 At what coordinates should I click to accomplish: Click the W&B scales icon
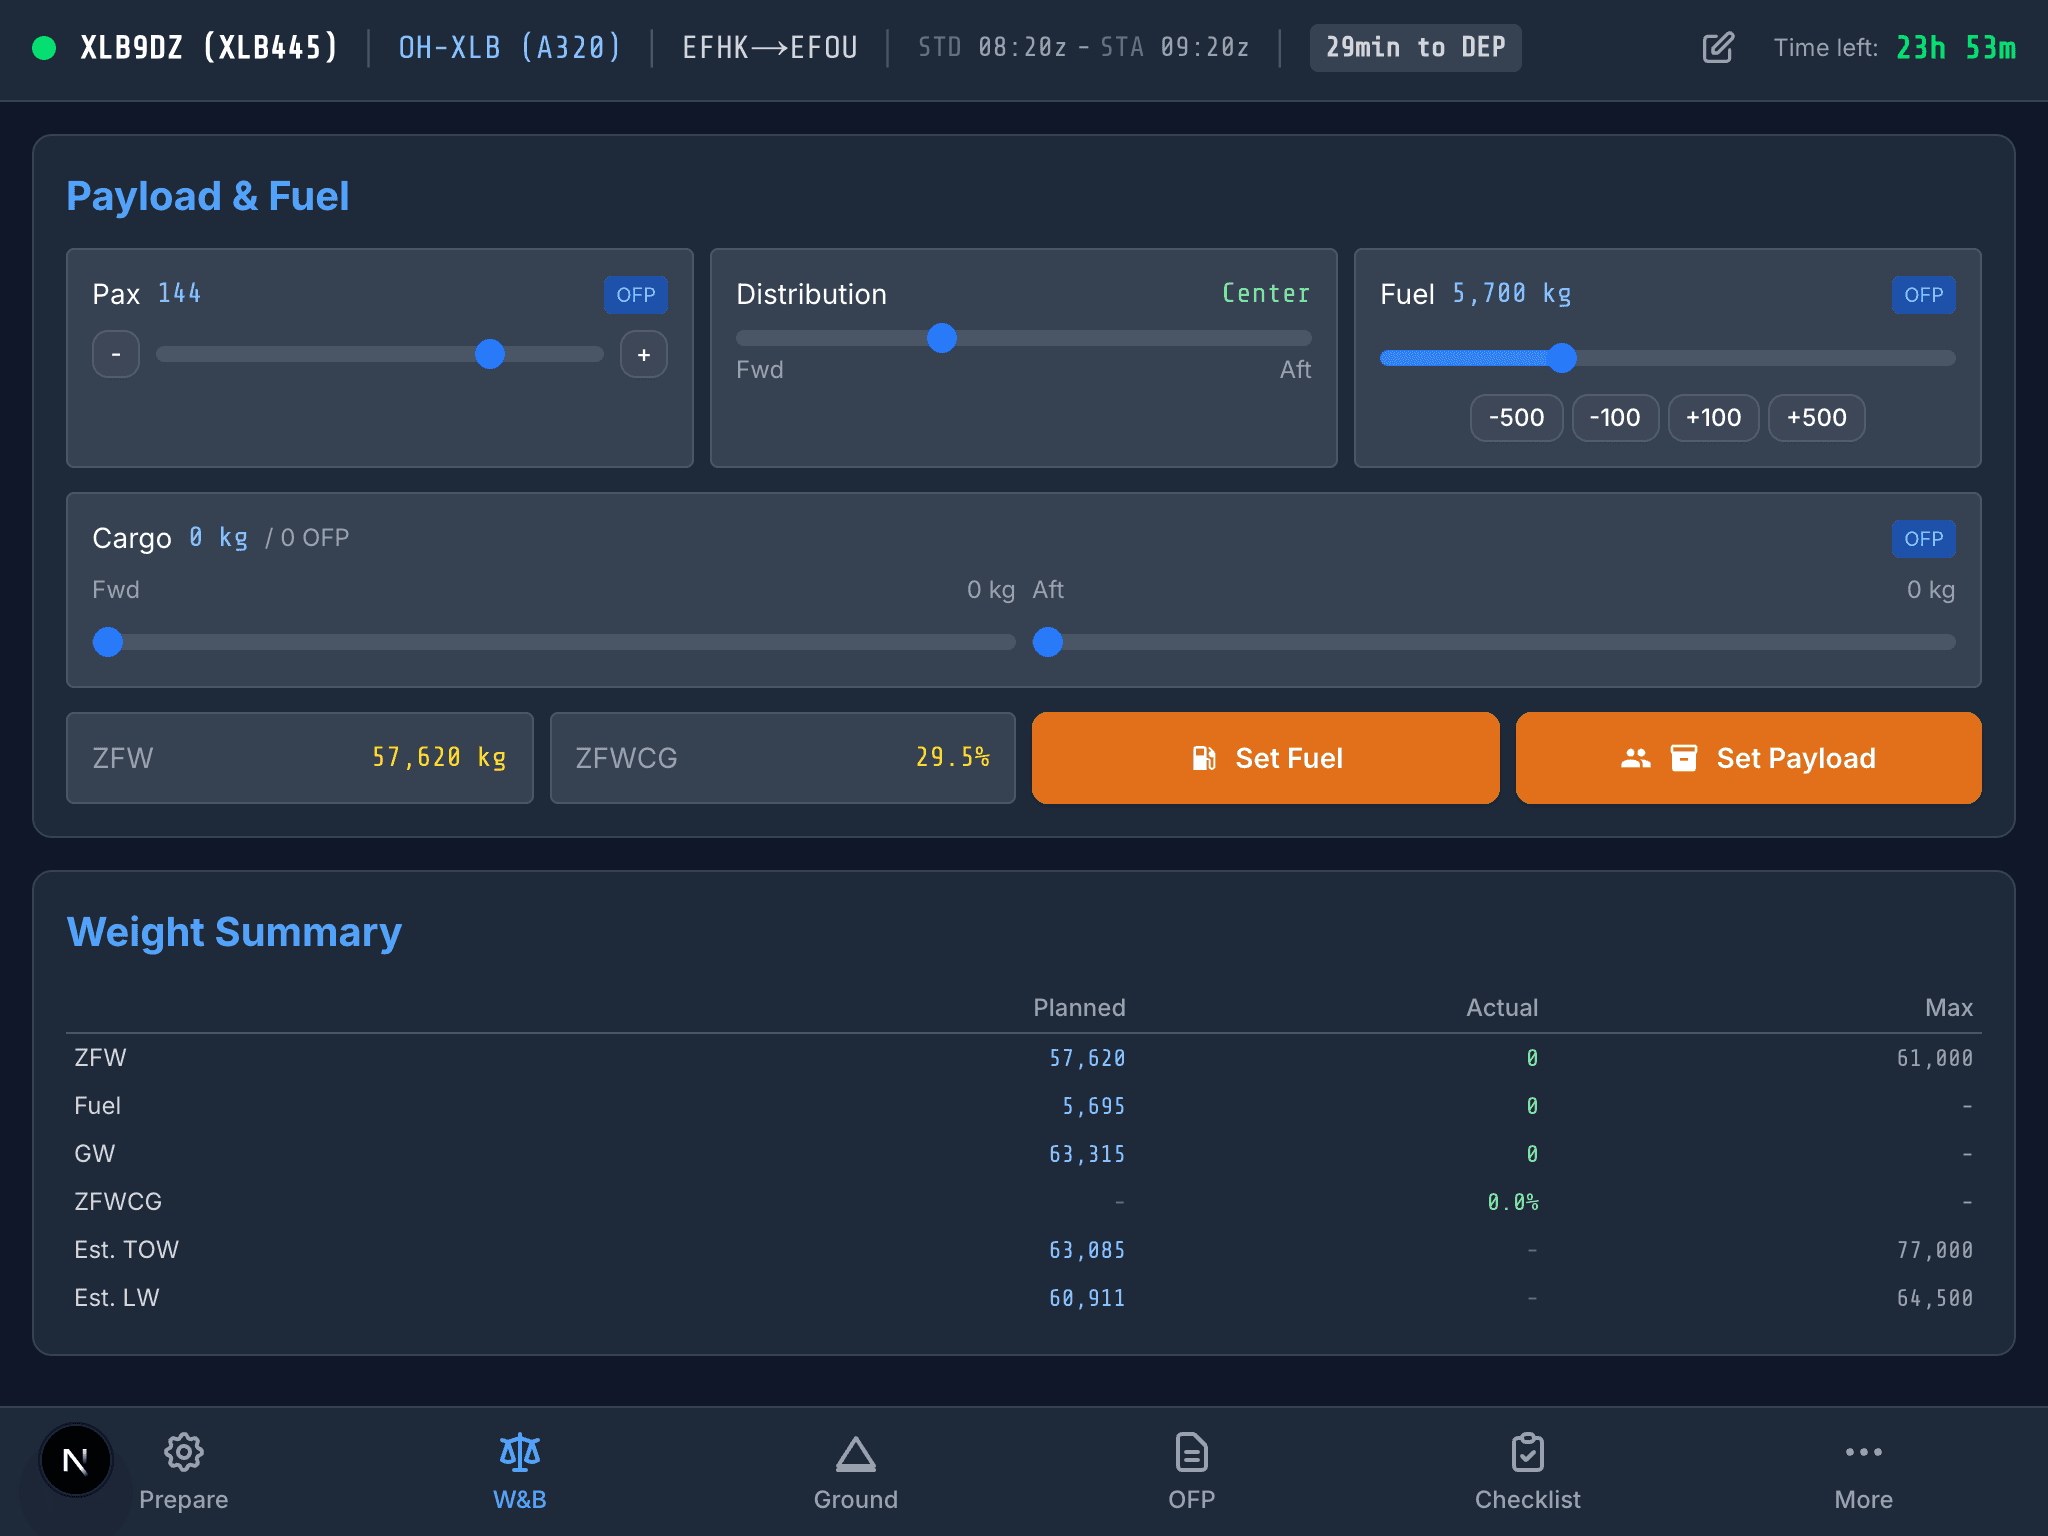(x=519, y=1451)
